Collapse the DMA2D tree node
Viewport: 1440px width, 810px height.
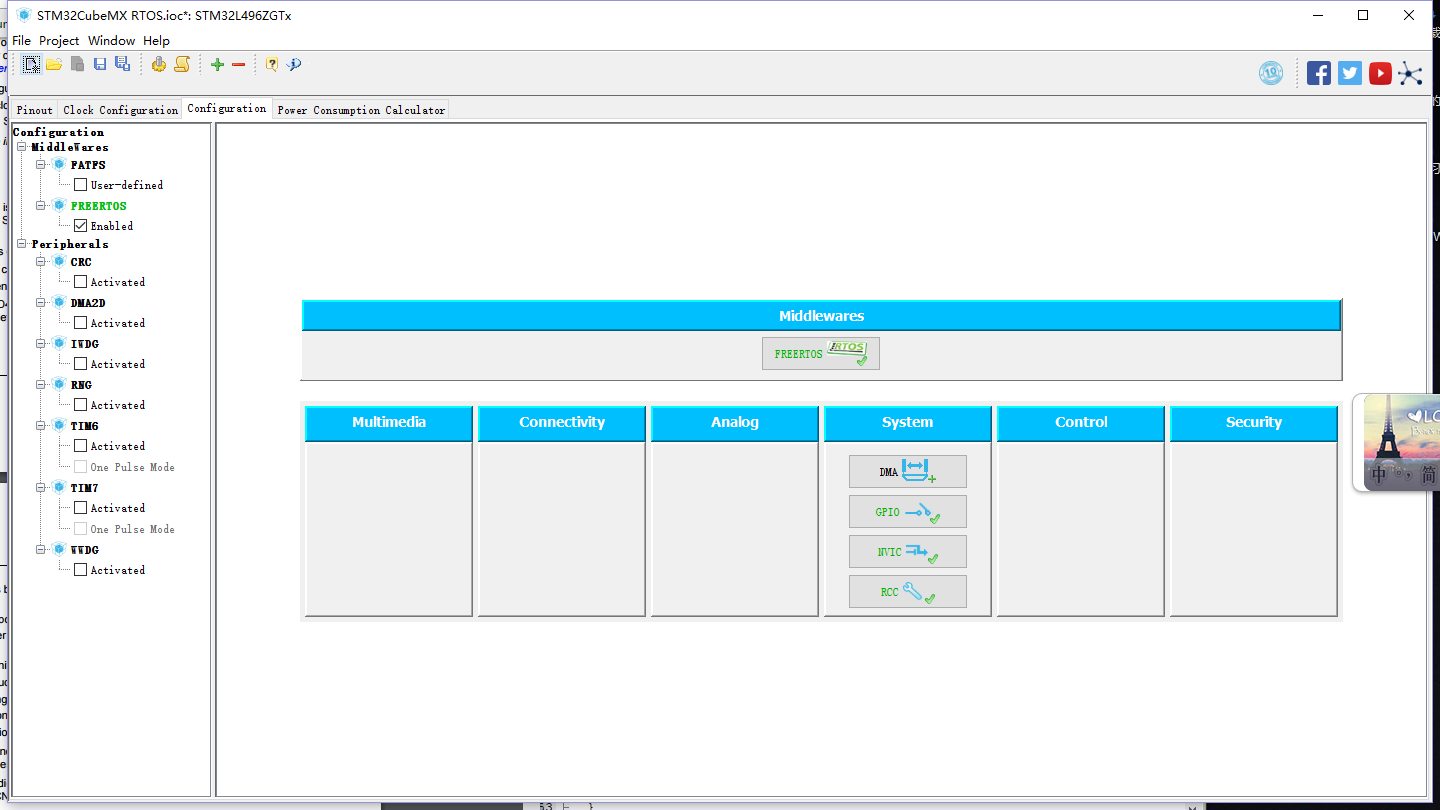click(x=41, y=302)
